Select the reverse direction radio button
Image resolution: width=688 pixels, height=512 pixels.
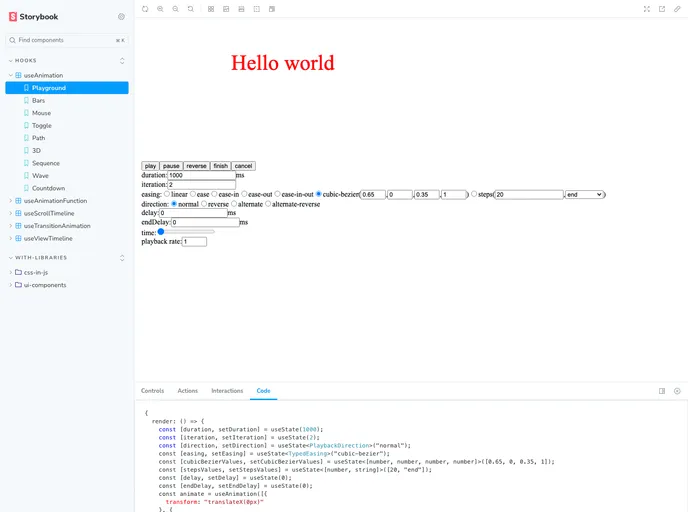204,204
